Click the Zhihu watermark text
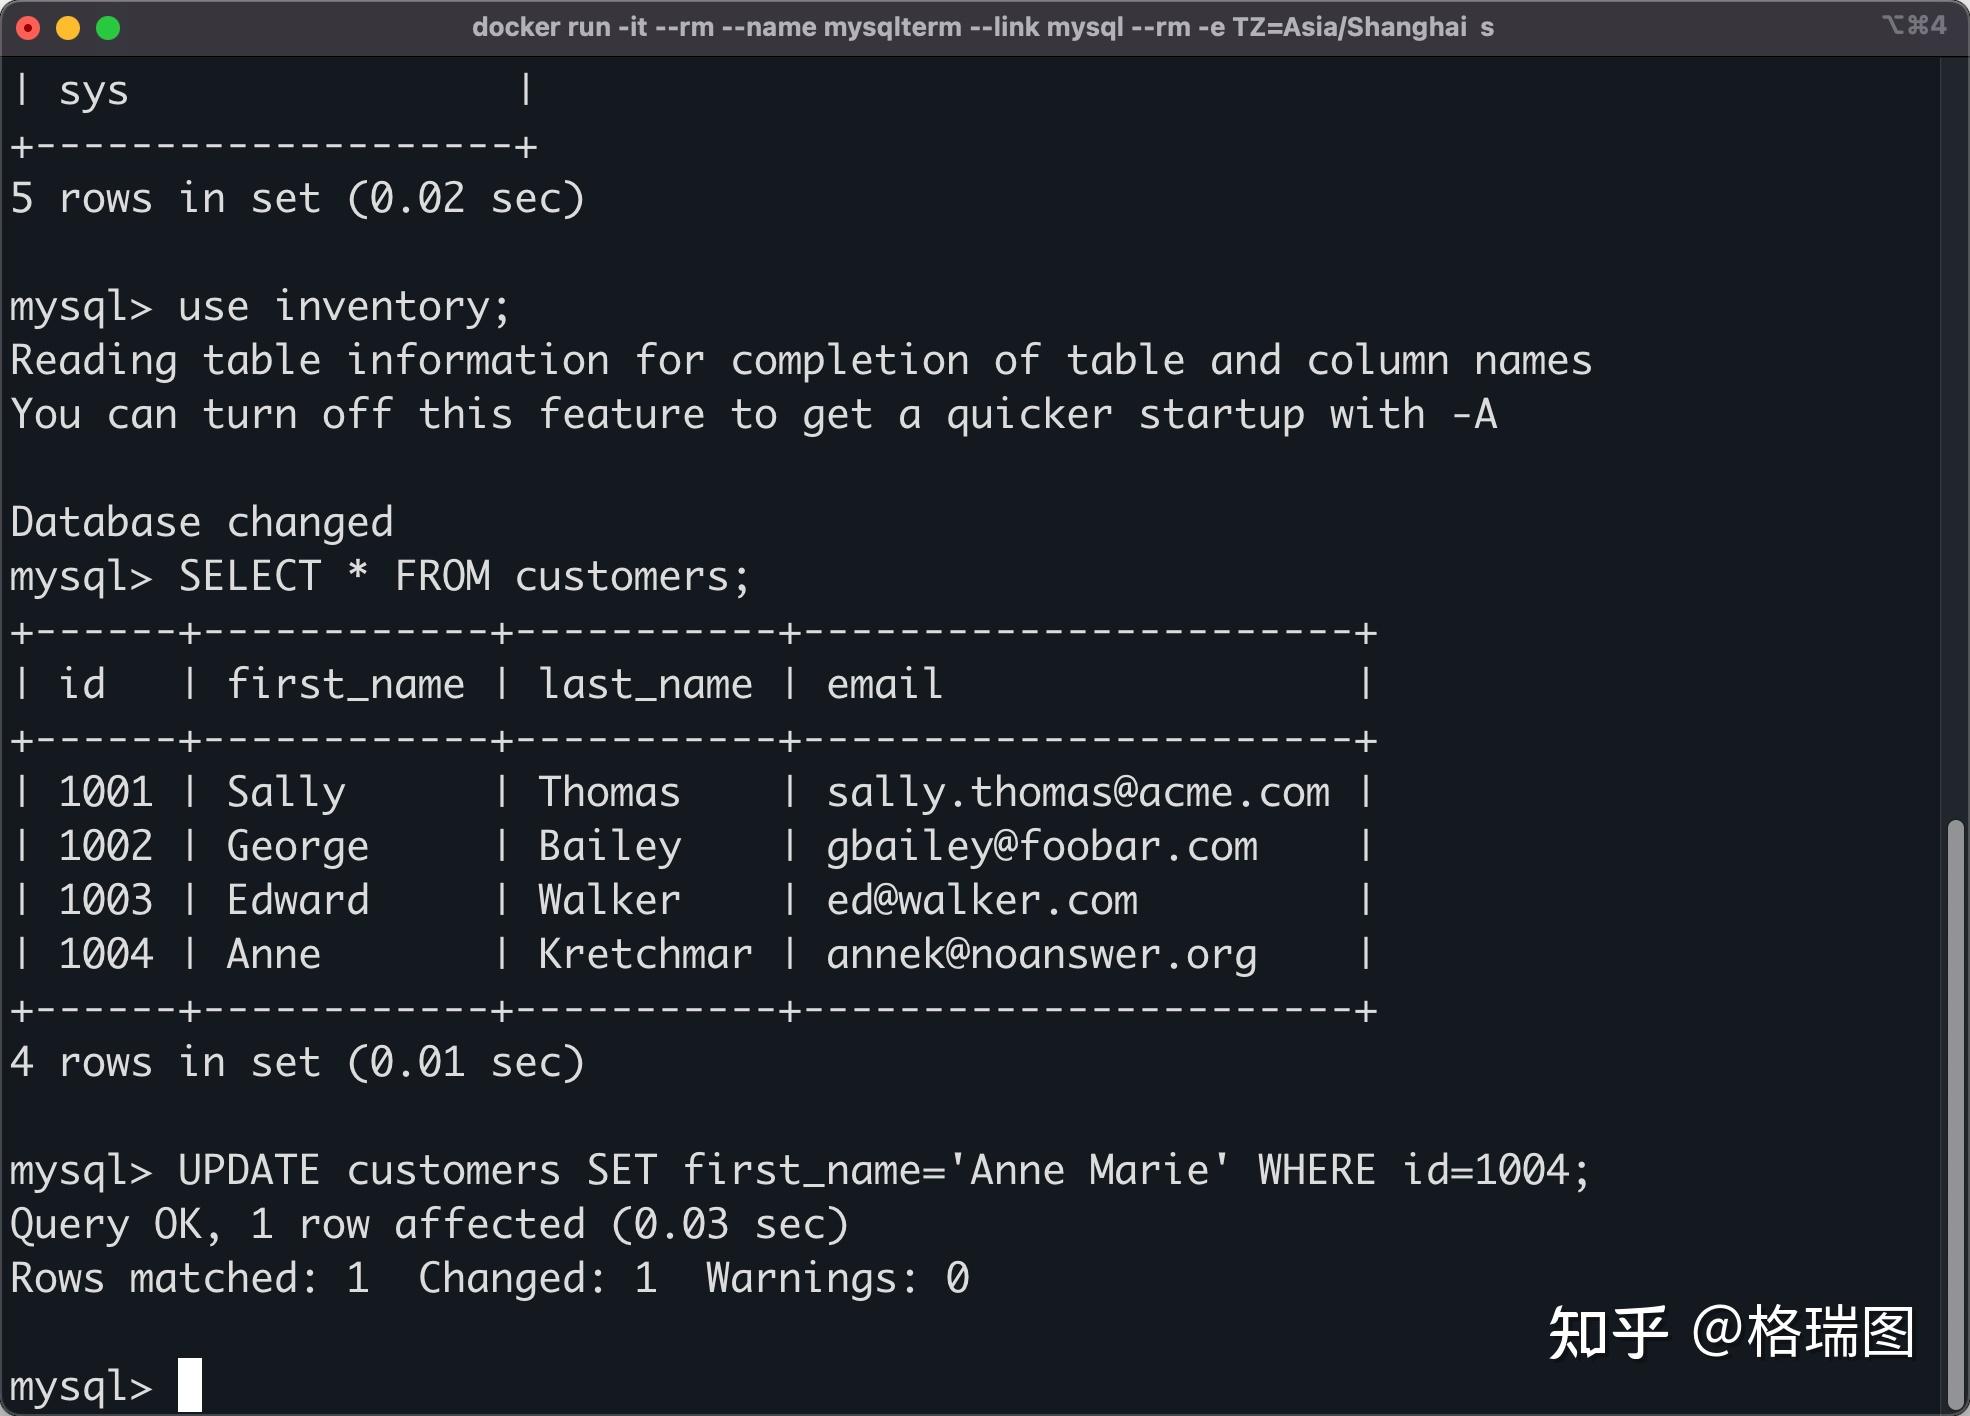 pos(1731,1333)
